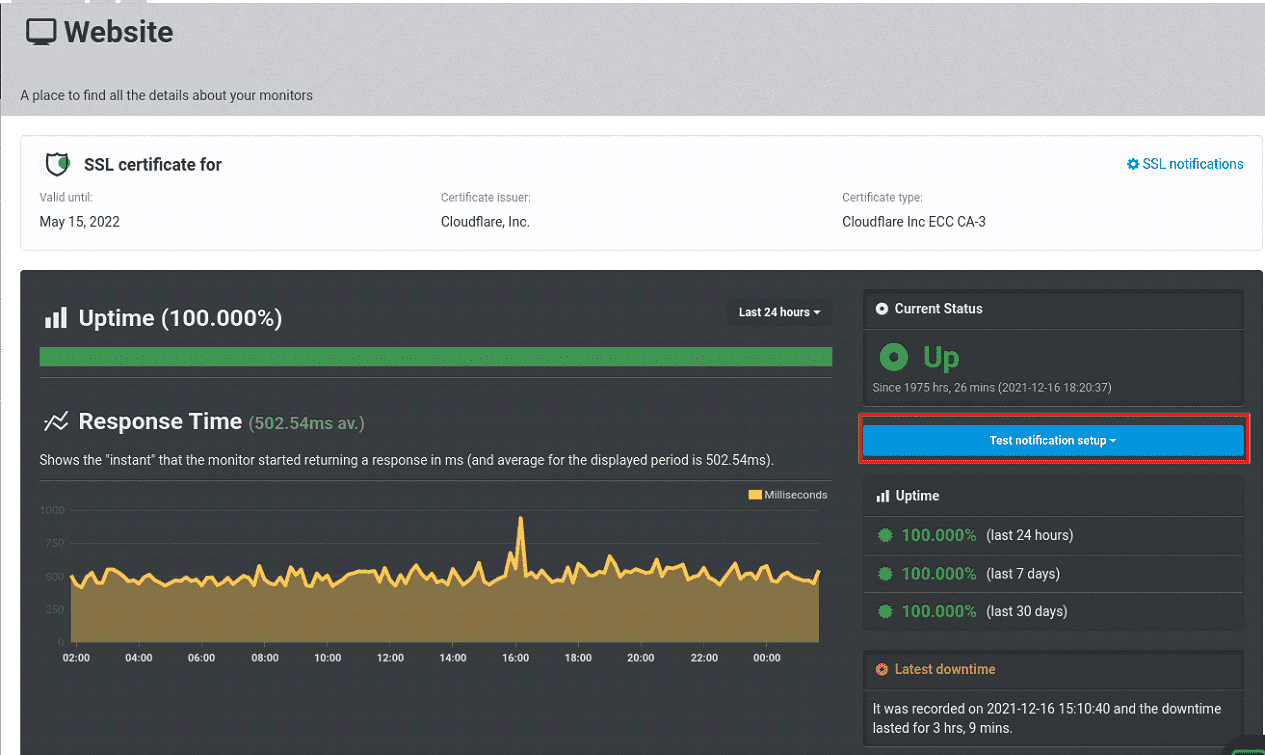Click the yellow Milliseconds legend swatch
Viewport: 1265px width, 755px height.
click(754, 494)
